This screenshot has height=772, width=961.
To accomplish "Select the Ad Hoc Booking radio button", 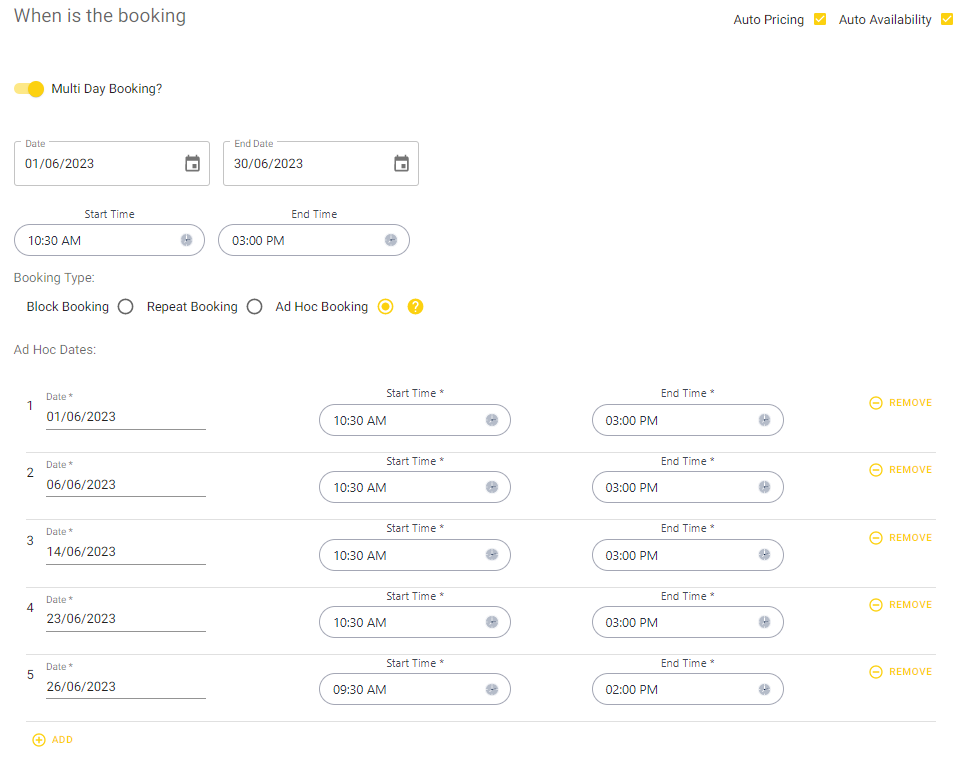I will click(x=386, y=306).
